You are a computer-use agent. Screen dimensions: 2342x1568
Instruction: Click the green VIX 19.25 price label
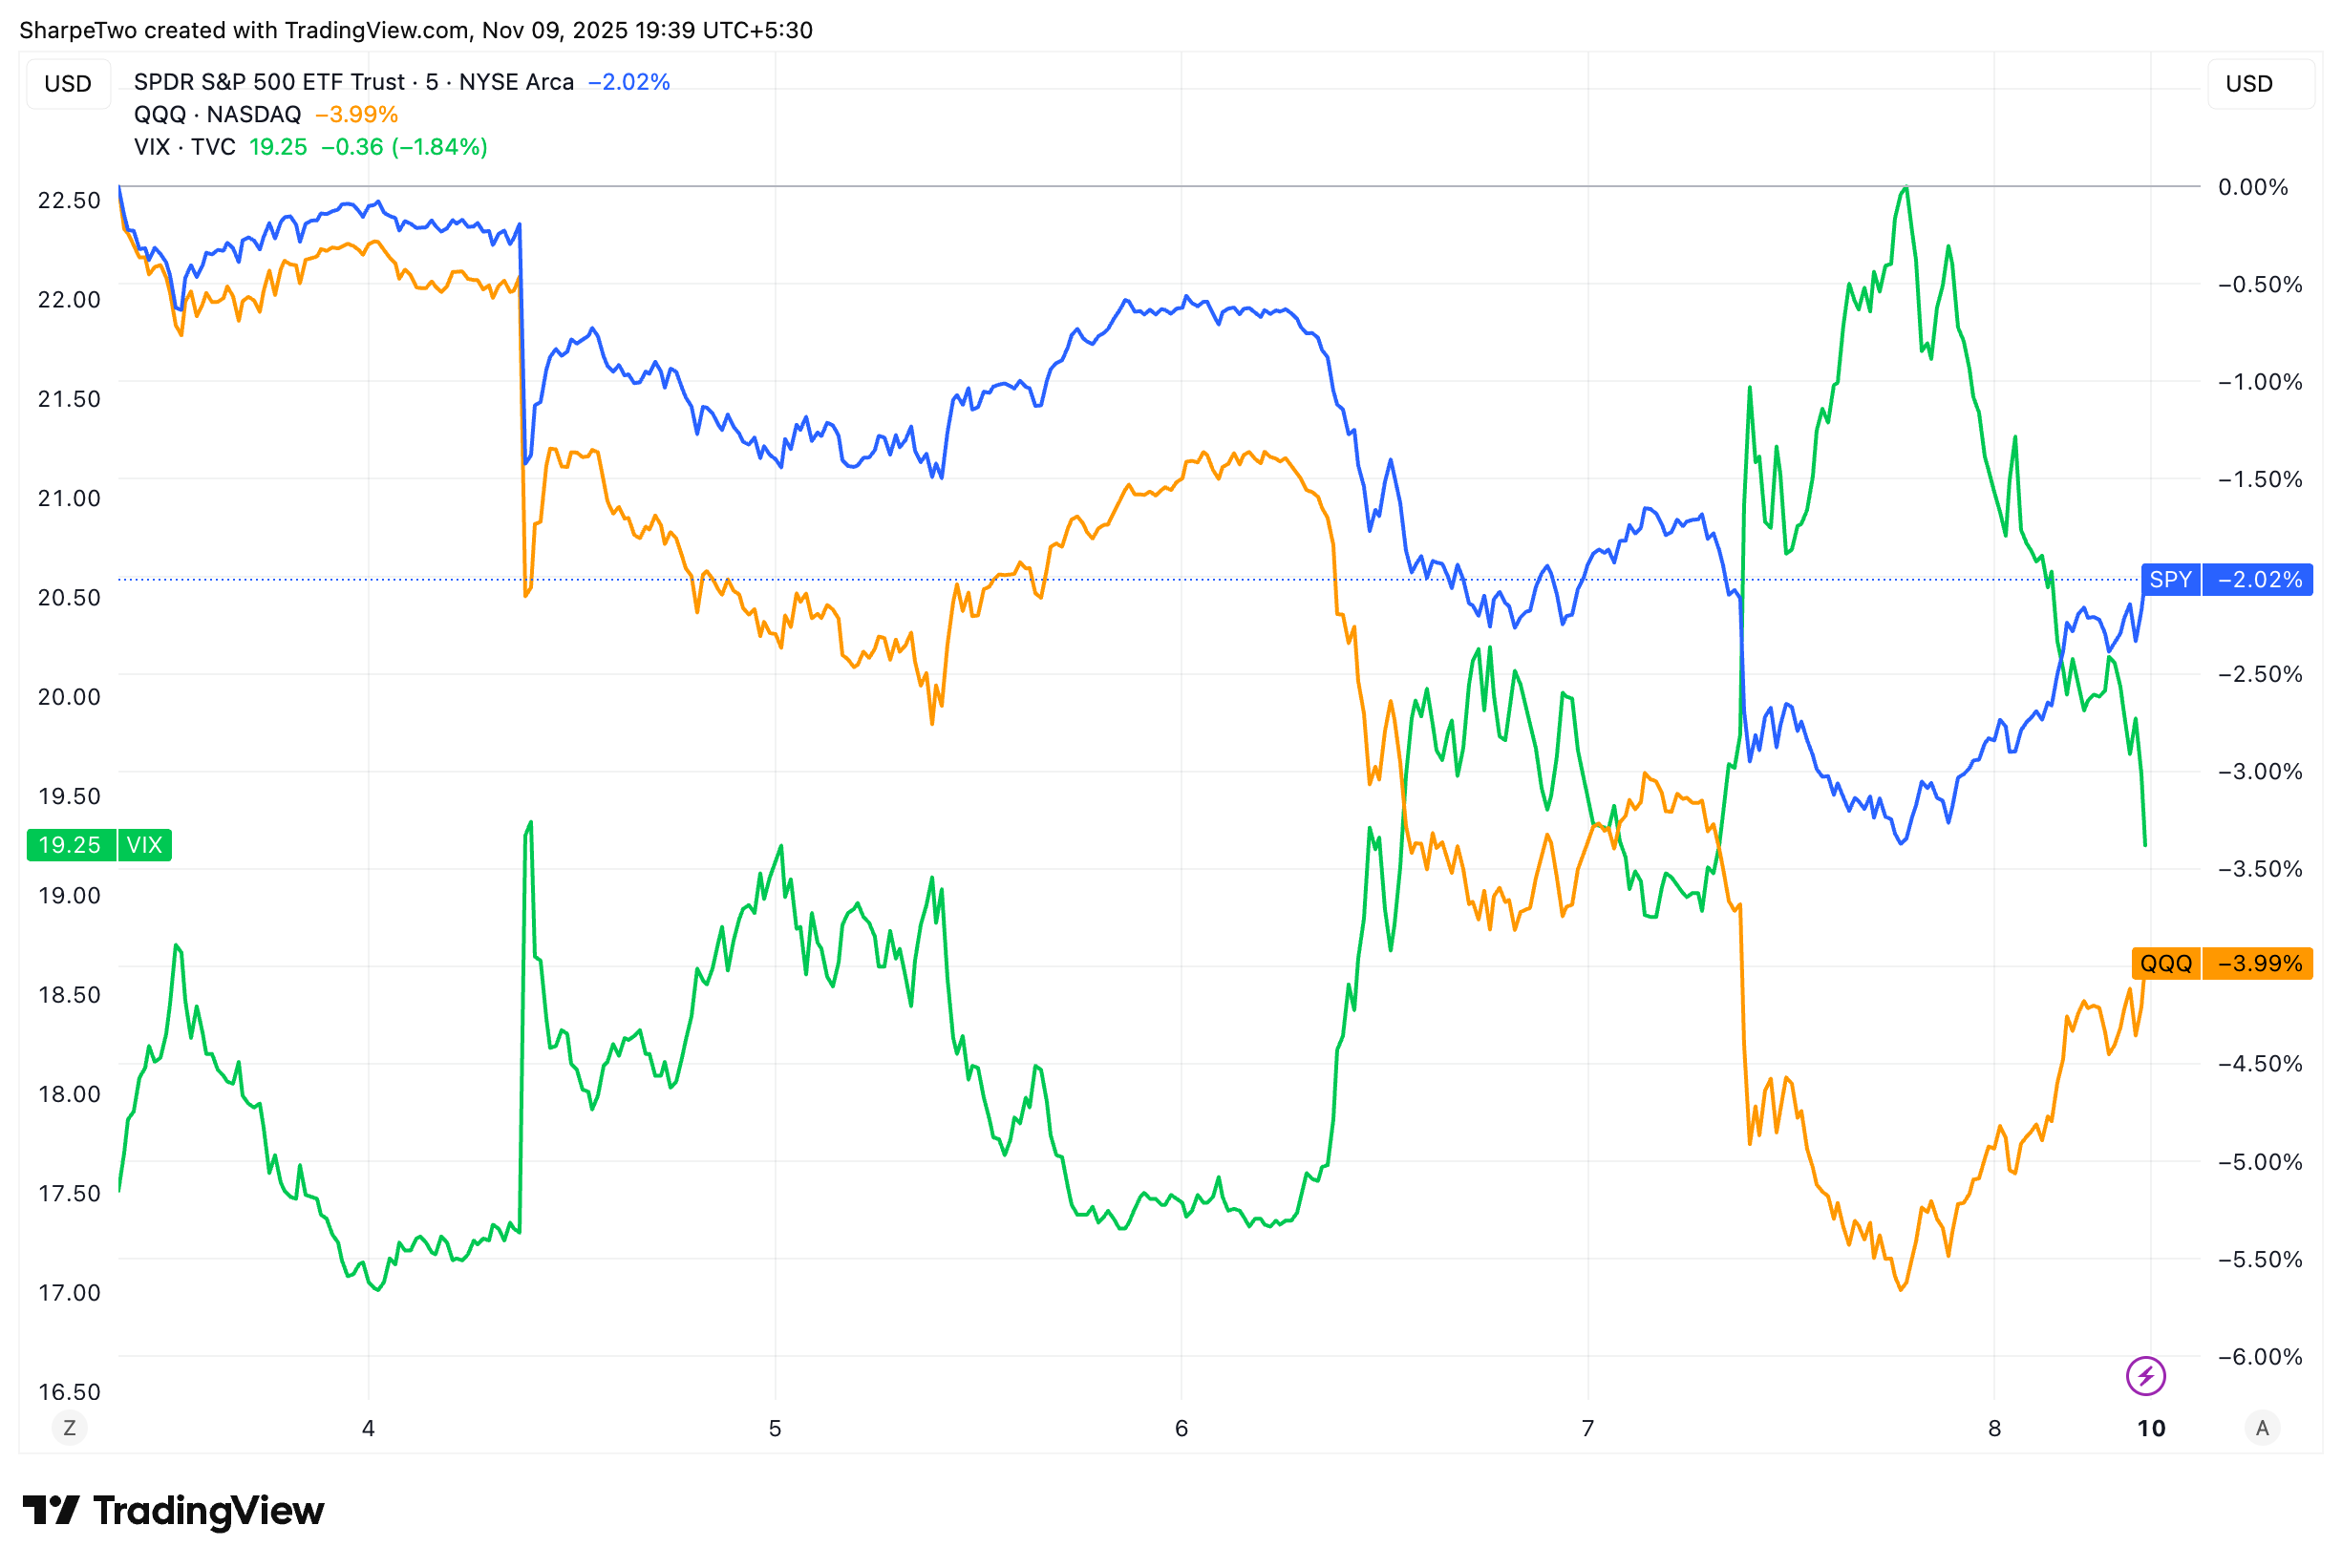[x=98, y=845]
